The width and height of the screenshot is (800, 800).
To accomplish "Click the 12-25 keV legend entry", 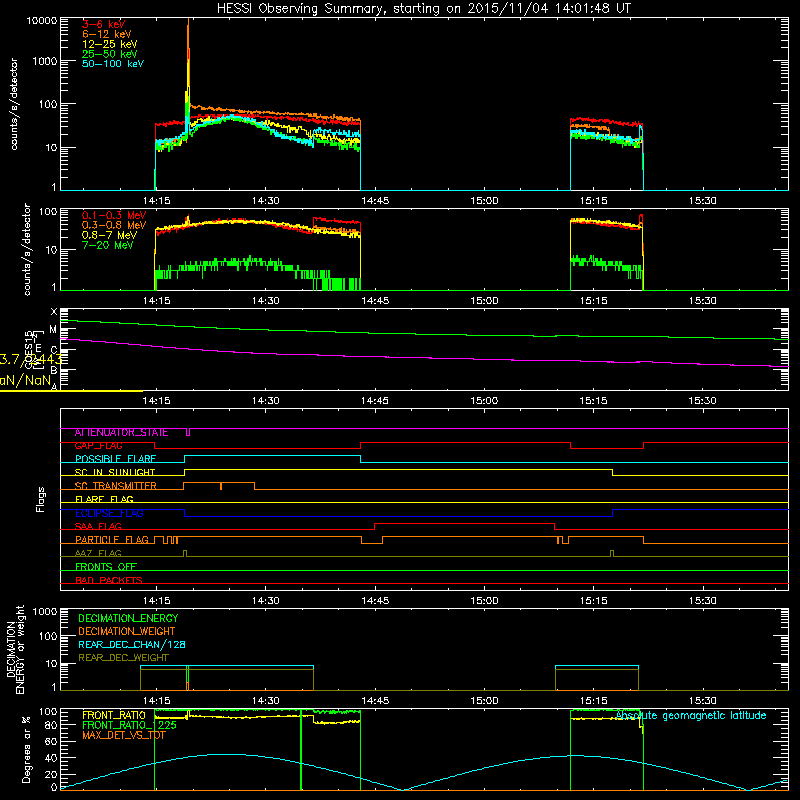I will tap(109, 44).
